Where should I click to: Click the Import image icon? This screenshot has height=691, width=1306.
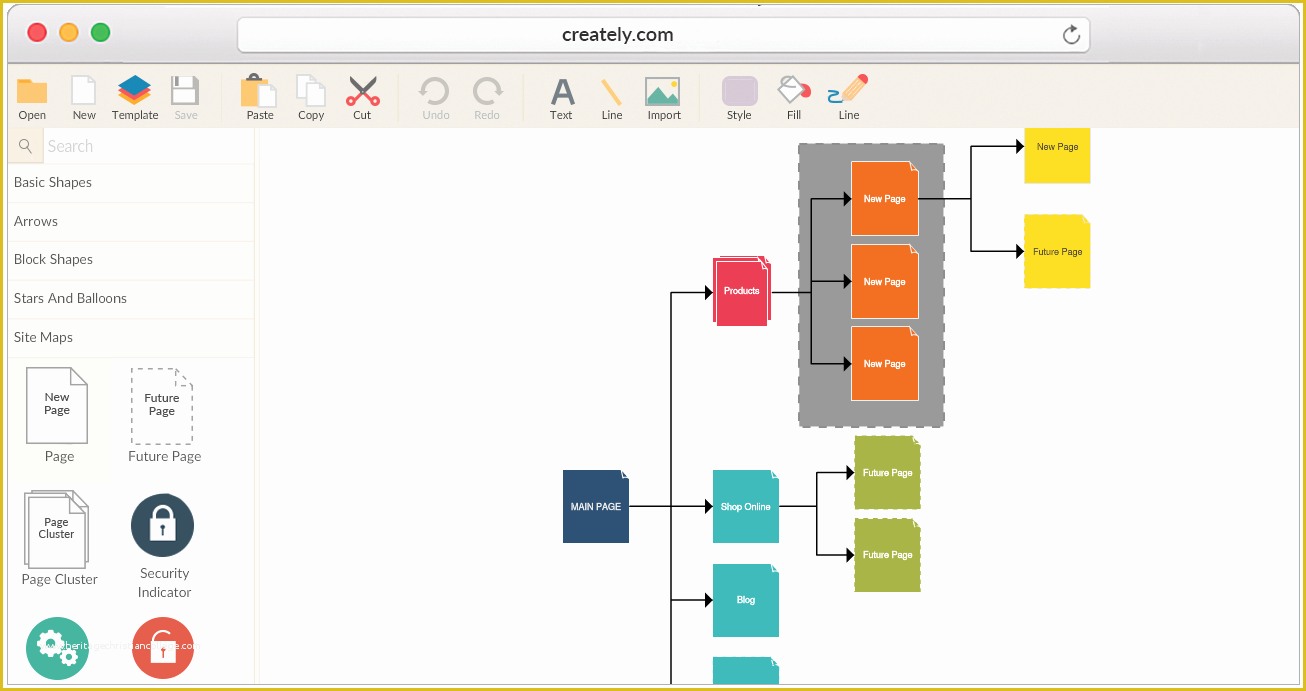click(663, 92)
